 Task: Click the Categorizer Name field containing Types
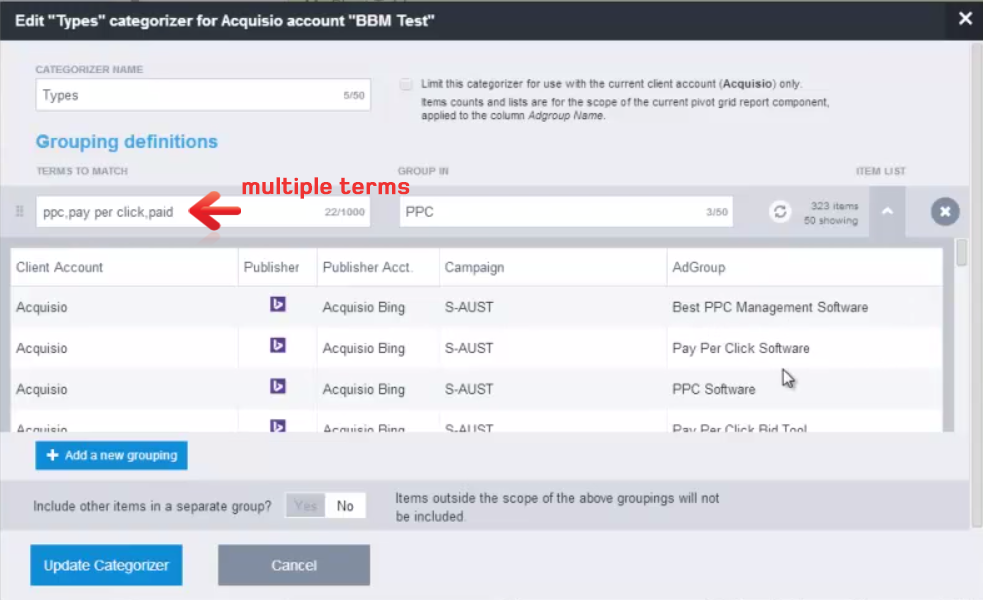point(203,95)
